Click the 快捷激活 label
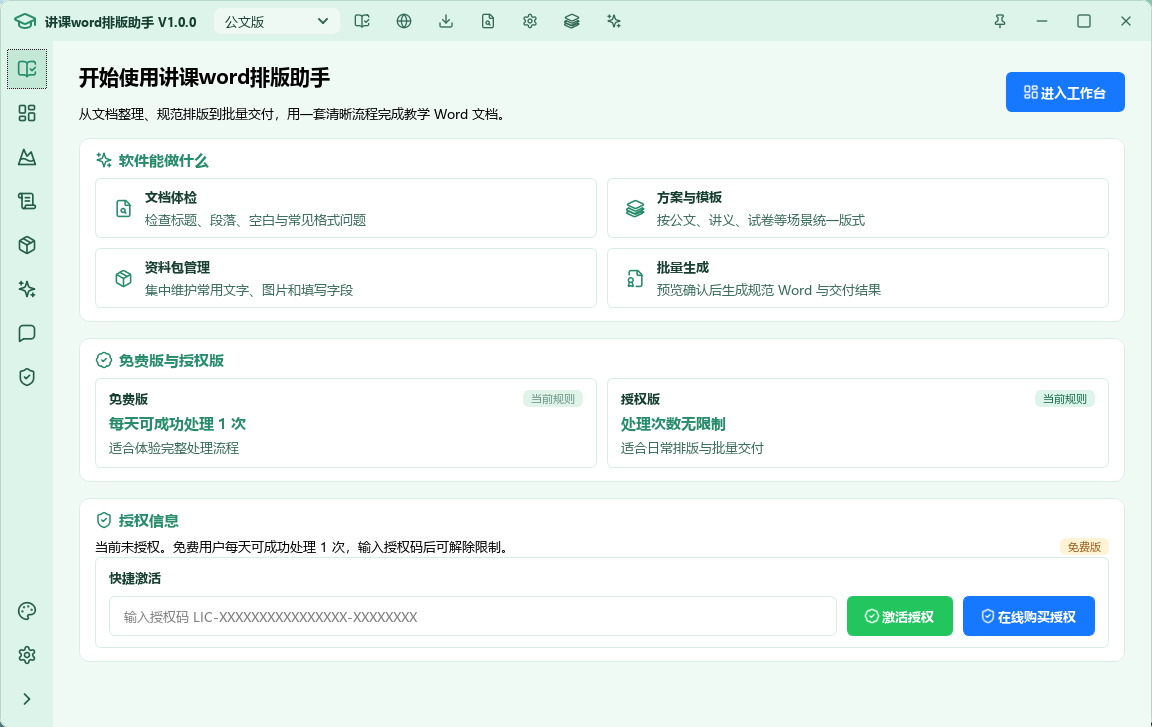 (x=135, y=579)
